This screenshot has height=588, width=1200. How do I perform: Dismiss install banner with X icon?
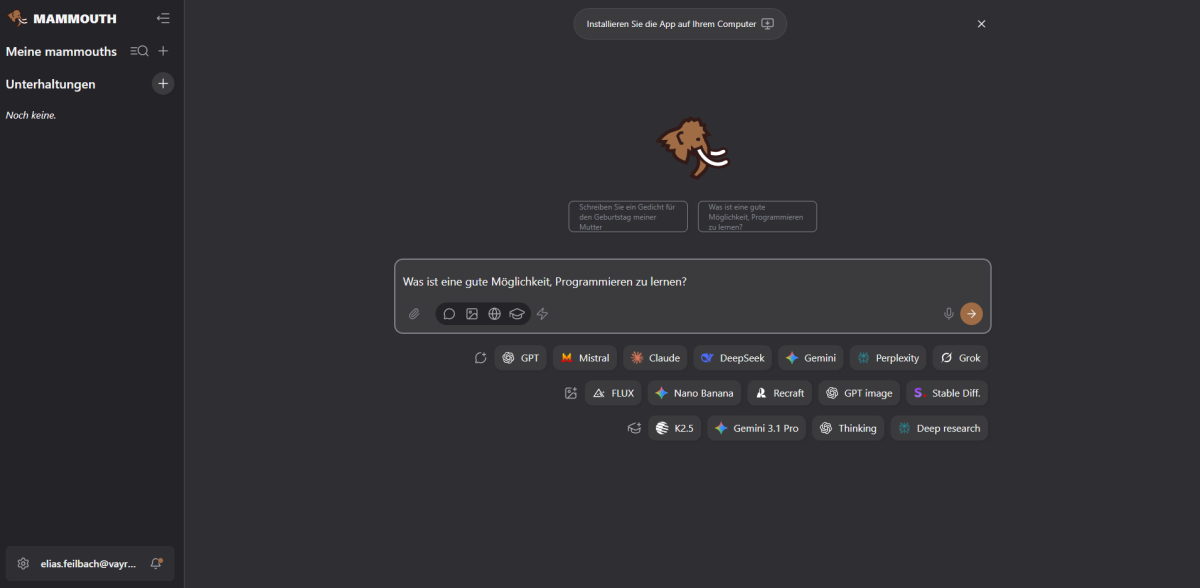click(981, 24)
